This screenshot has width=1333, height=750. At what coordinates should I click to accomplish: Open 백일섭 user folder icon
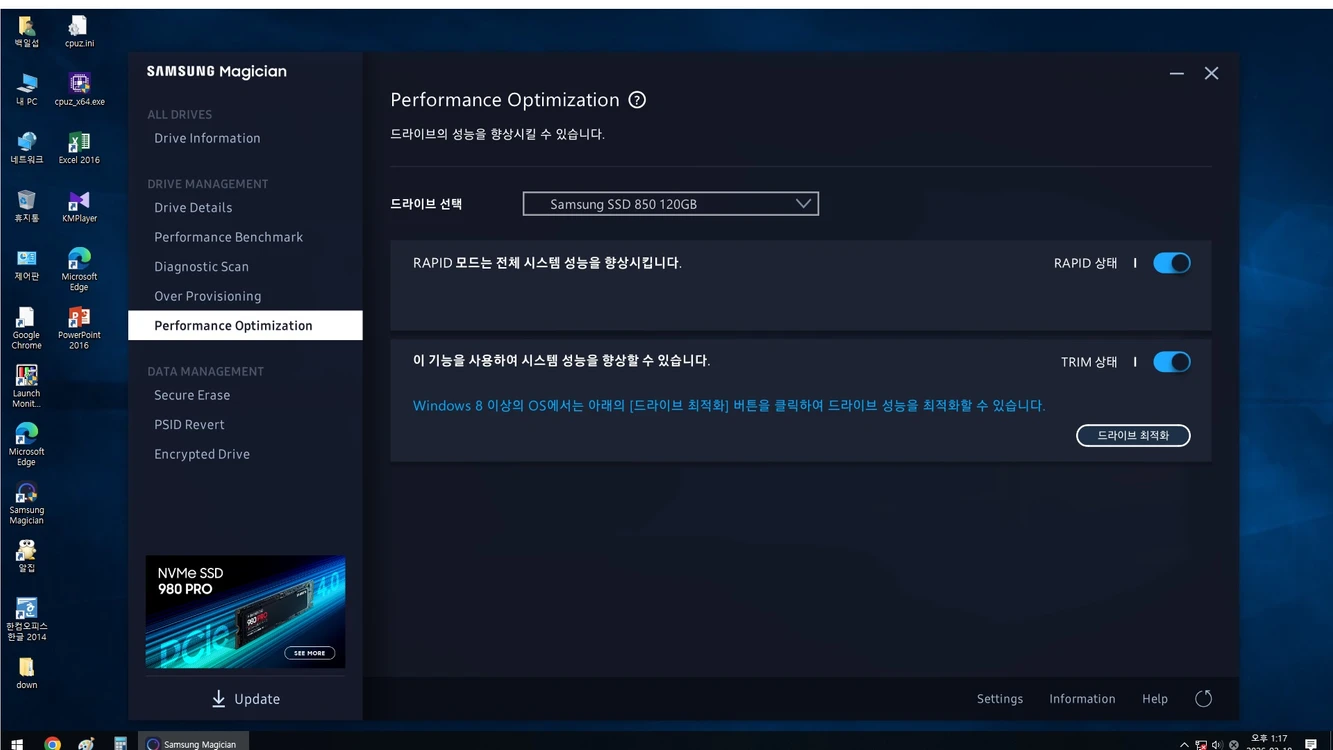coord(26,32)
